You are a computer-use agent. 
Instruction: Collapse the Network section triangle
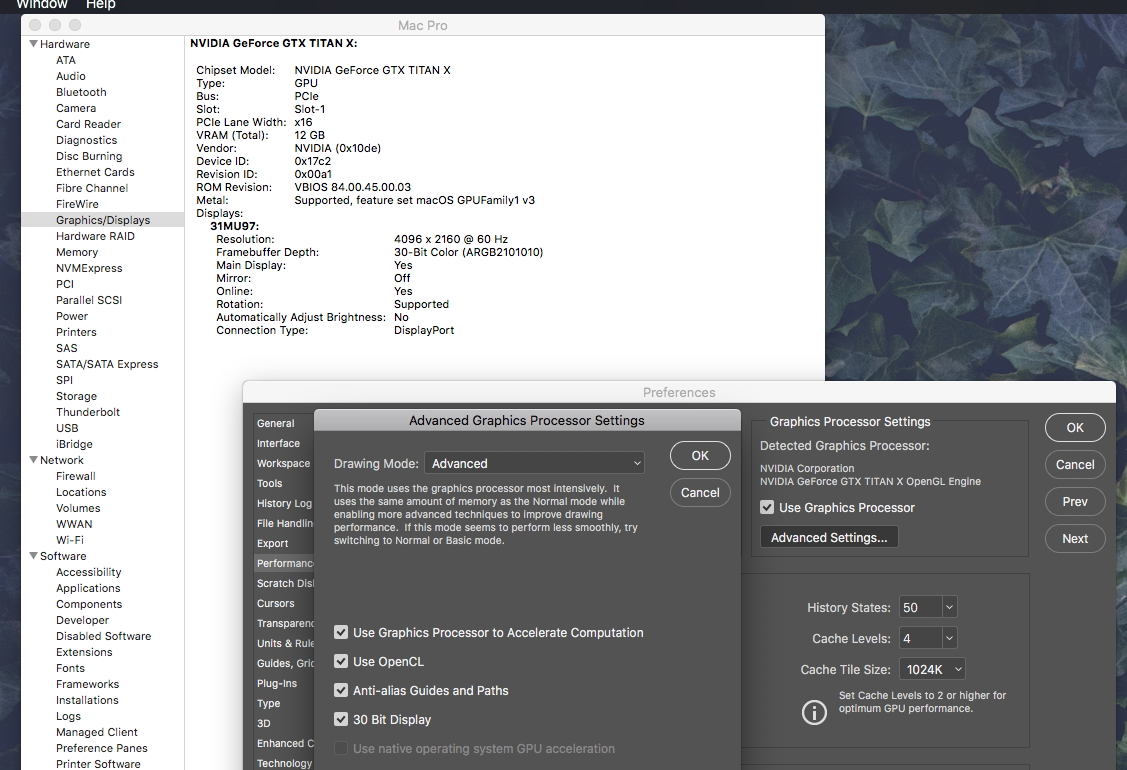[33, 460]
